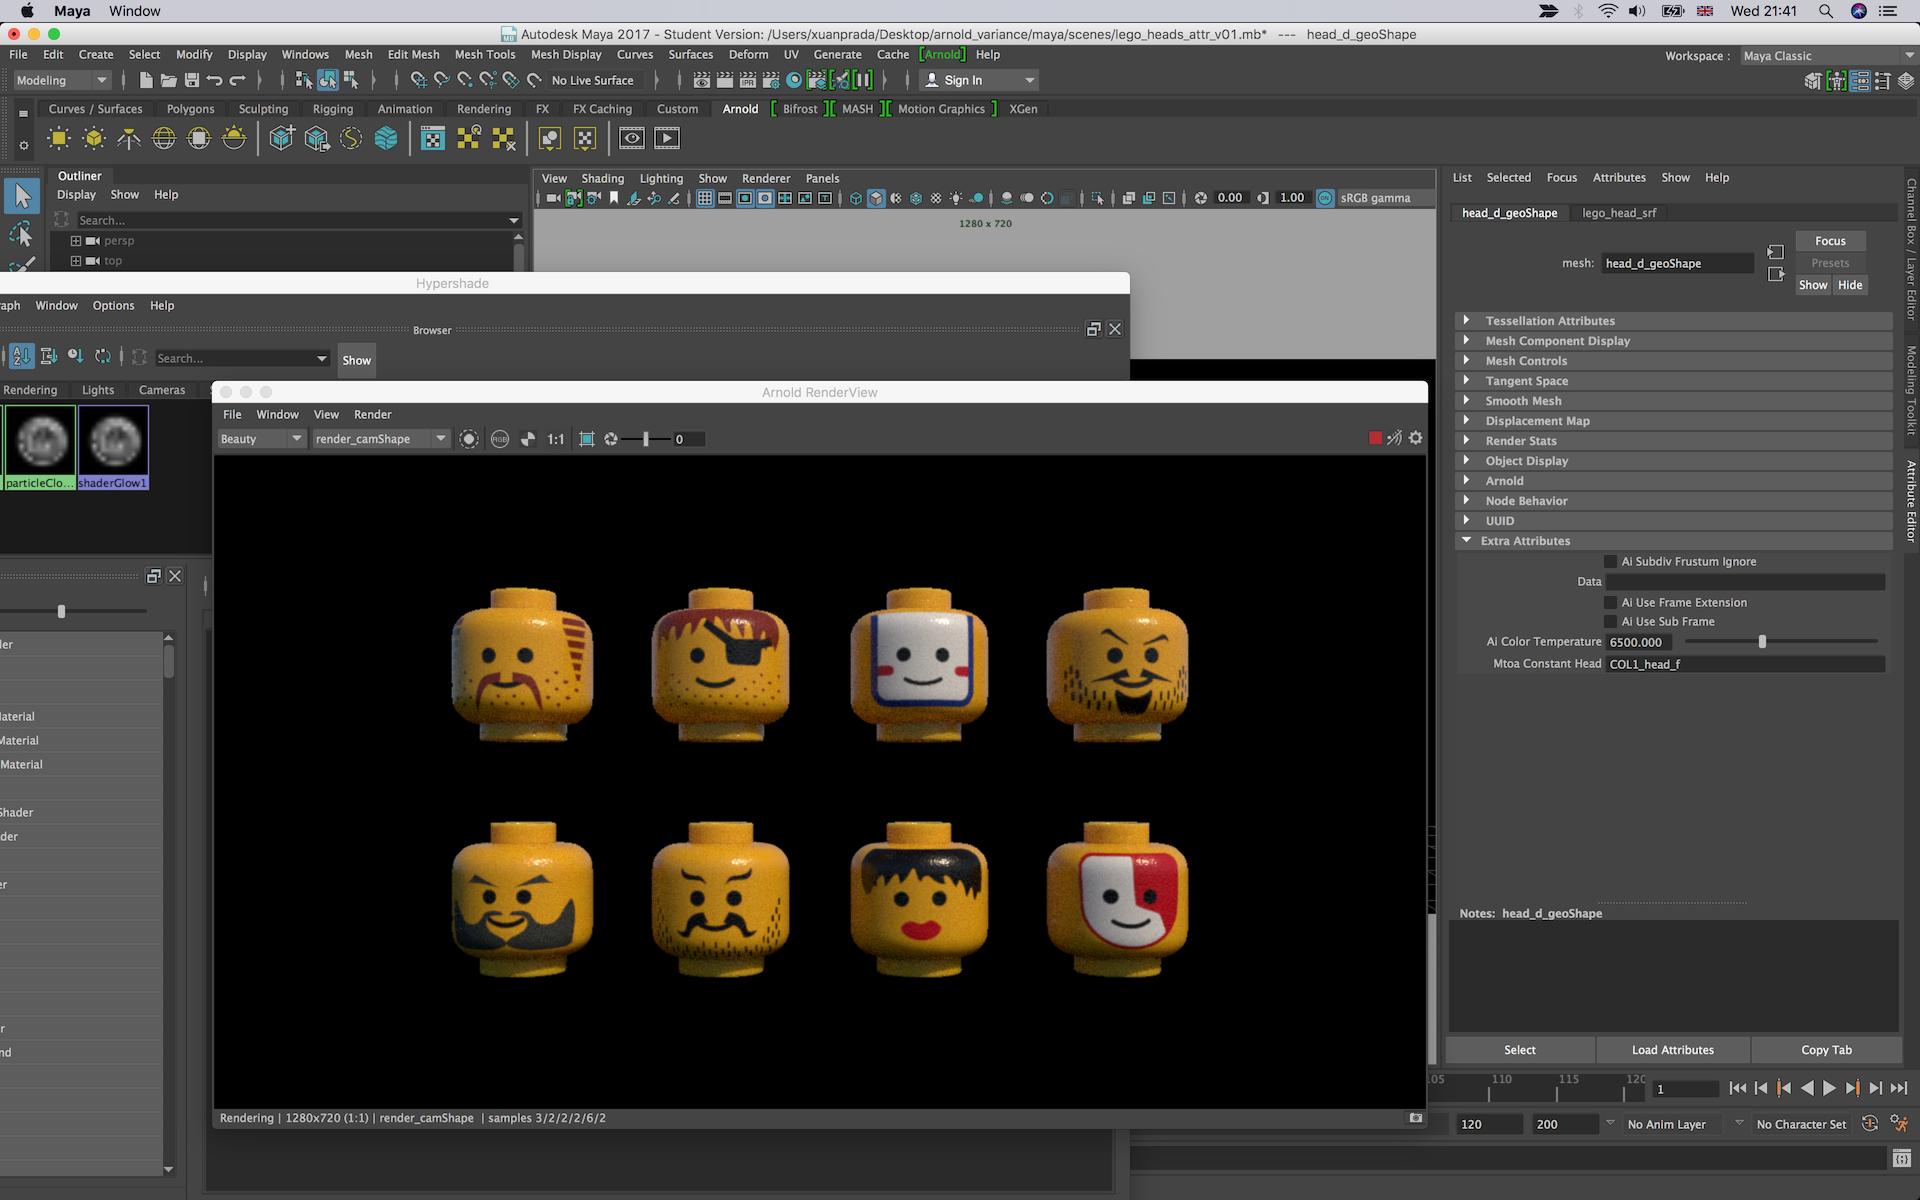The image size is (1920, 1200).
Task: Adjust the RenderView exposure slider
Action: 646,439
